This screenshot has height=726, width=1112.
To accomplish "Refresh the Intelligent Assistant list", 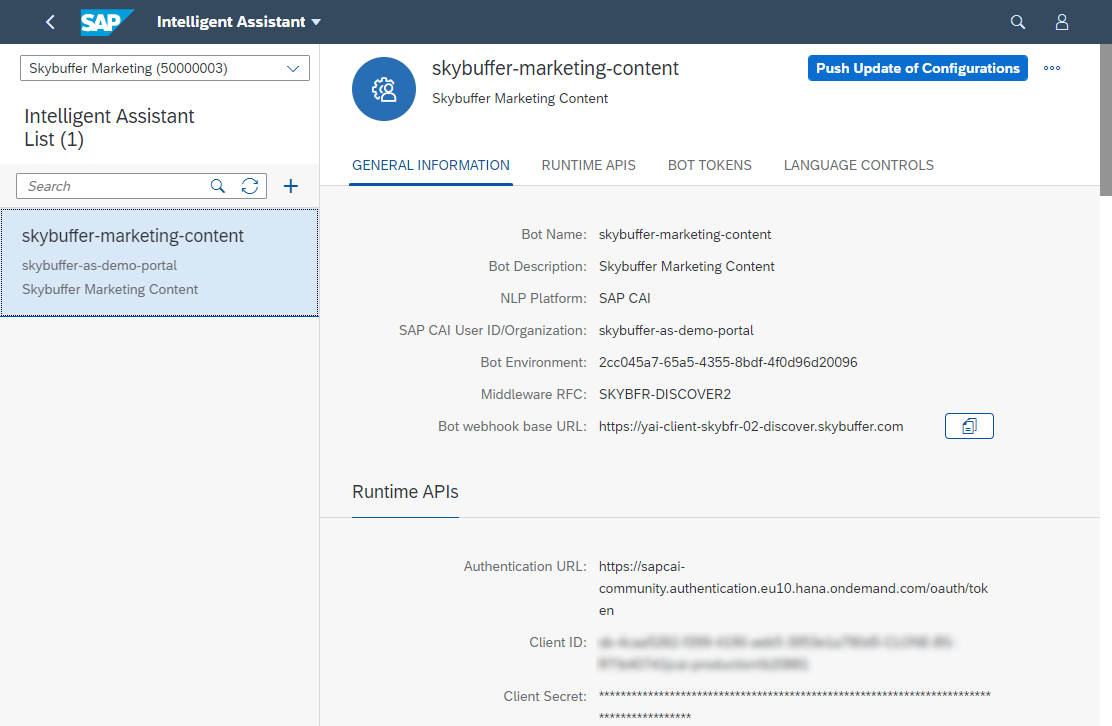I will [x=250, y=186].
